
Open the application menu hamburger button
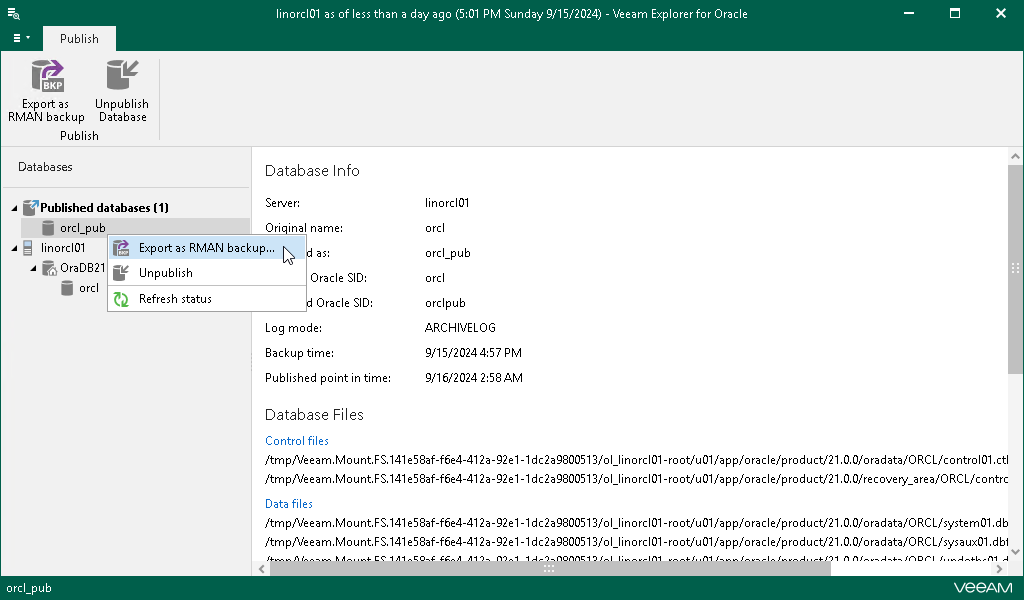[x=21, y=39]
